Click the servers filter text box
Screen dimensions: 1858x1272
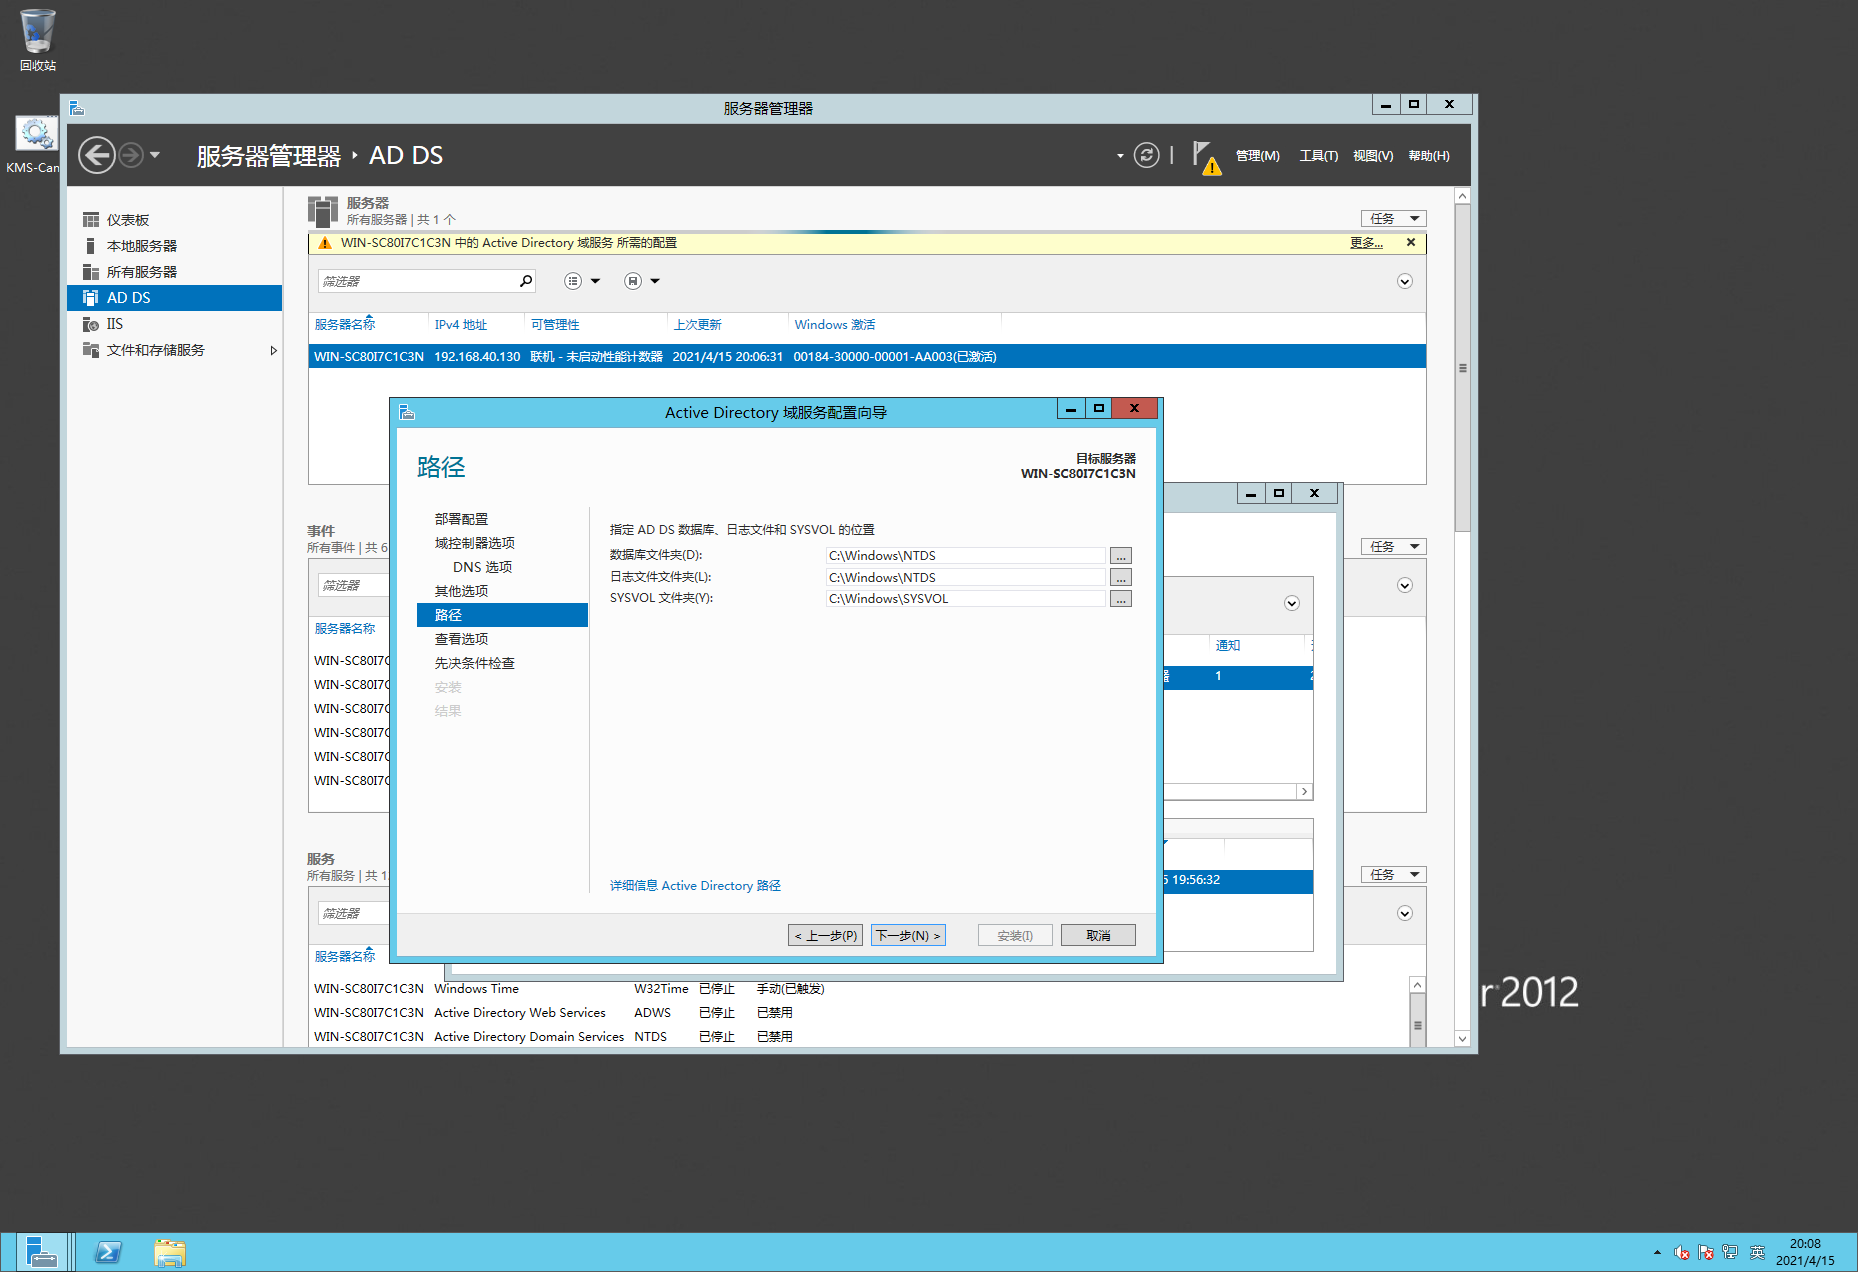click(418, 281)
